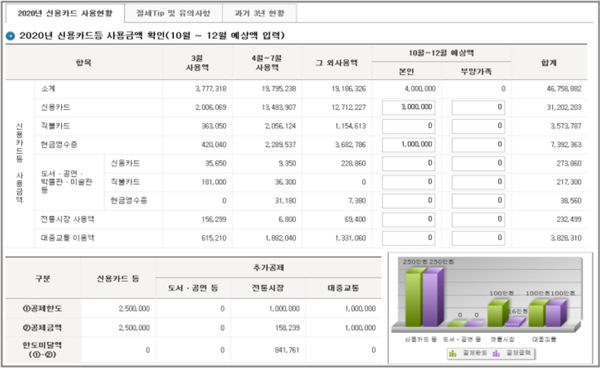This screenshot has width=600, height=368.
Task: Click the 전통시장 공제금액 value 158,239
Action: [x=287, y=328]
